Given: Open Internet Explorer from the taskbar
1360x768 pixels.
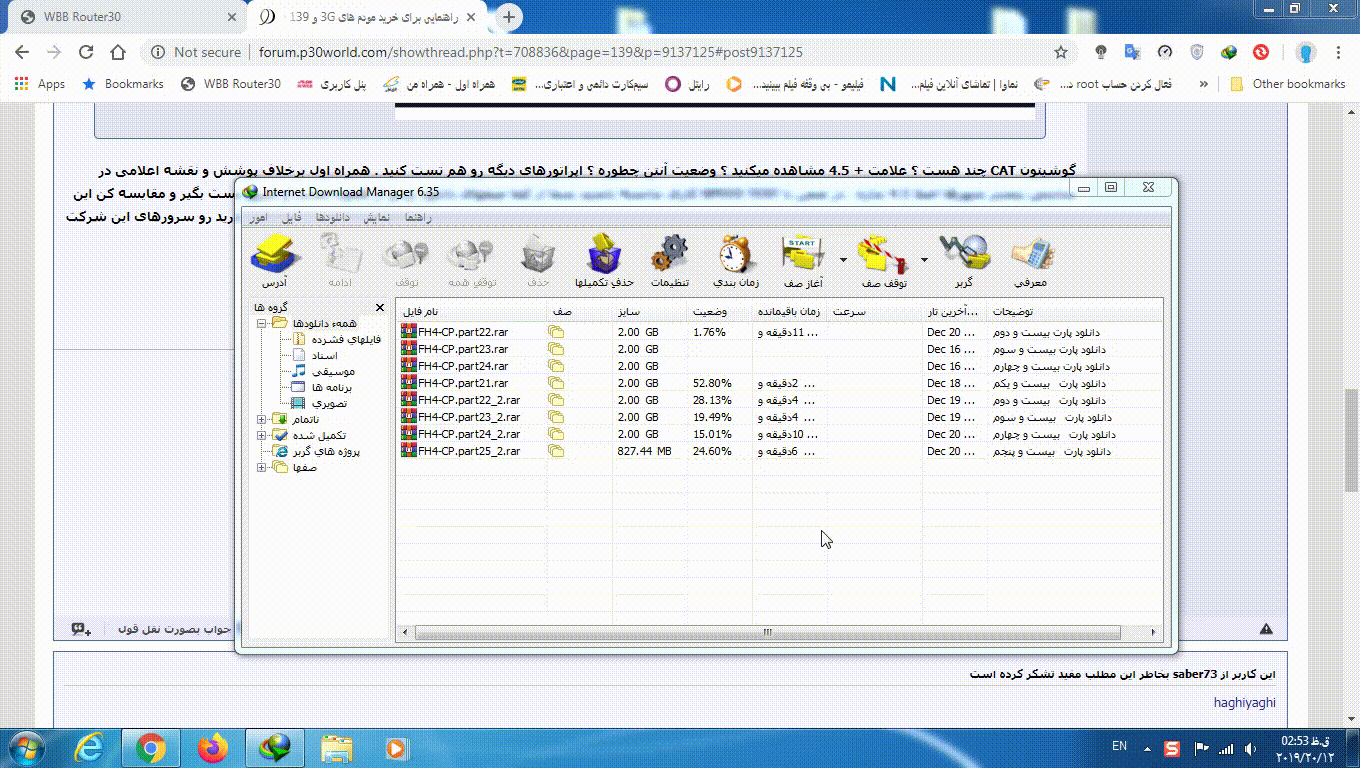Looking at the screenshot, I should coord(91,748).
